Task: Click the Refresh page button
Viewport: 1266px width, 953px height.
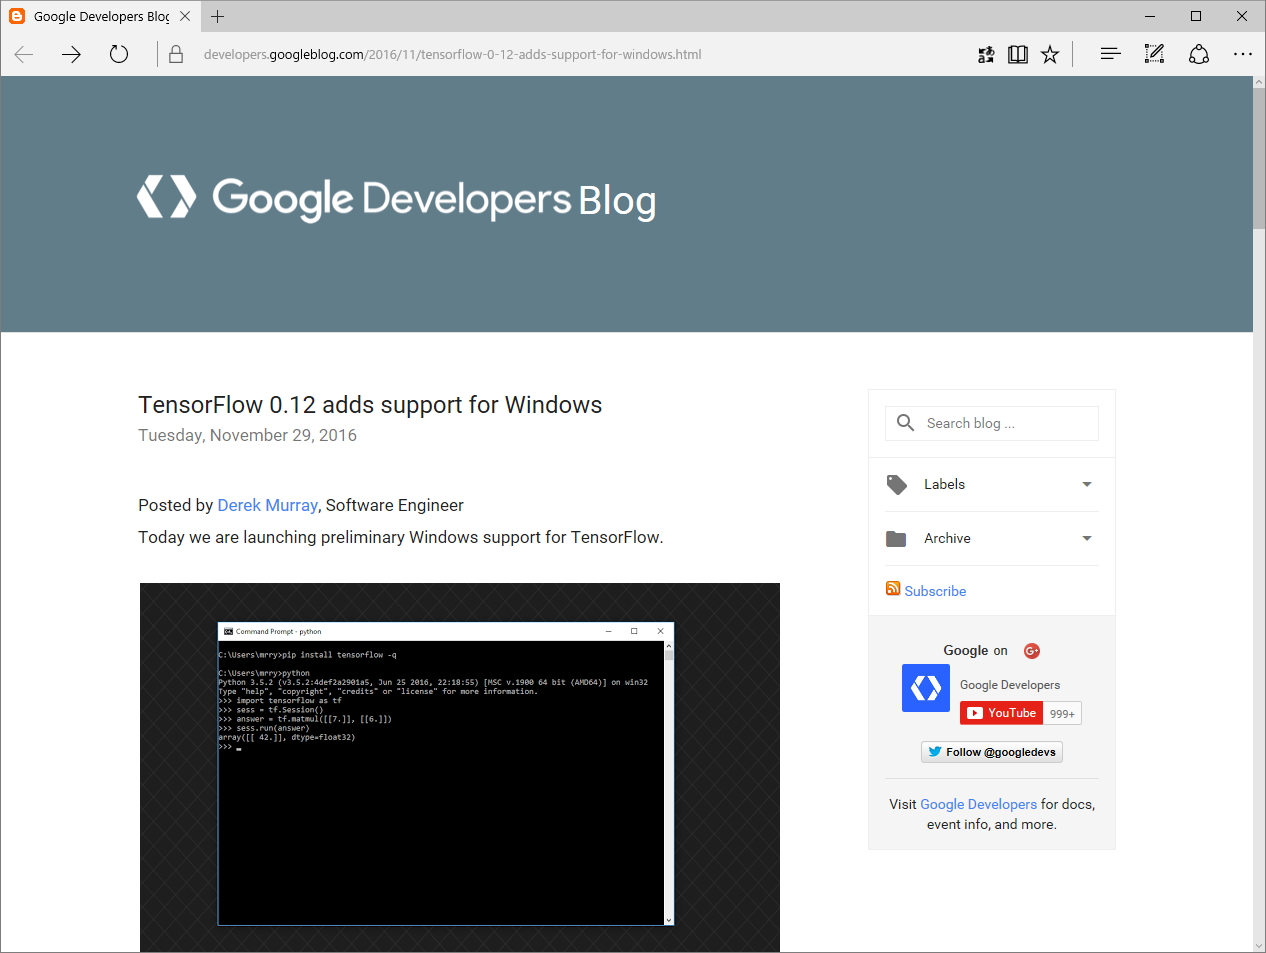Action: pos(118,54)
